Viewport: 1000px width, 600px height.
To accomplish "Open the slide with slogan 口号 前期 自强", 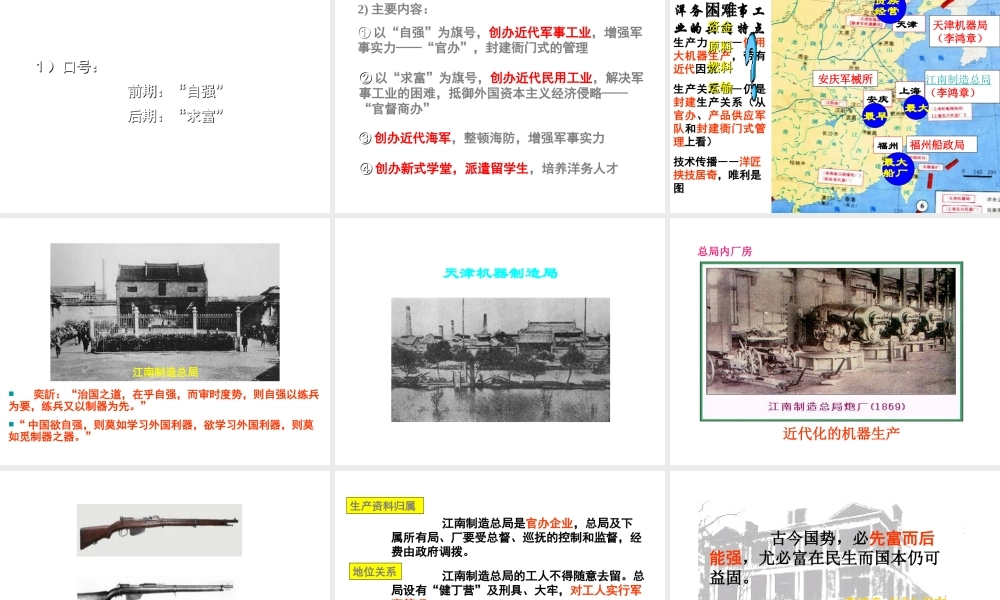I will (165, 106).
